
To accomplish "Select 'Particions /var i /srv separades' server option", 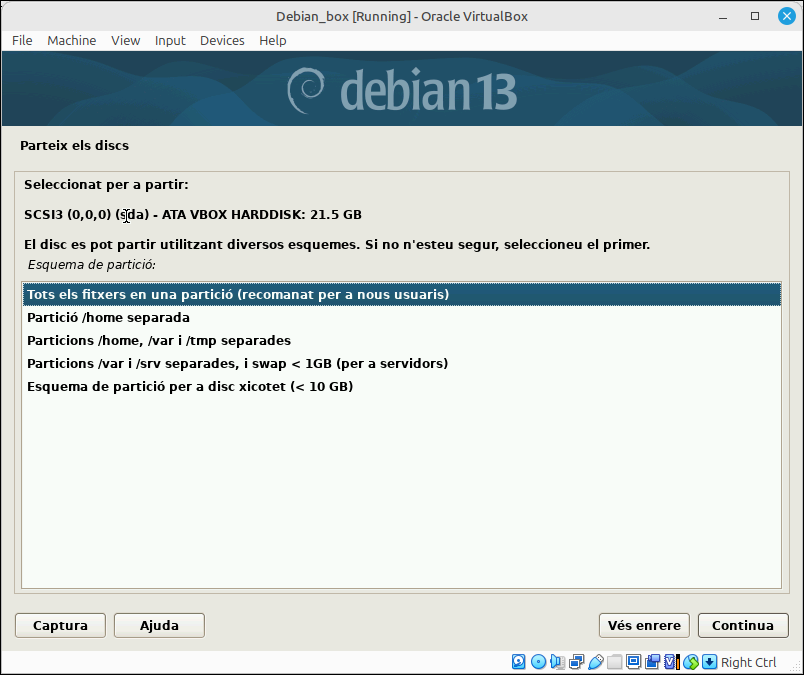I will (401, 363).
